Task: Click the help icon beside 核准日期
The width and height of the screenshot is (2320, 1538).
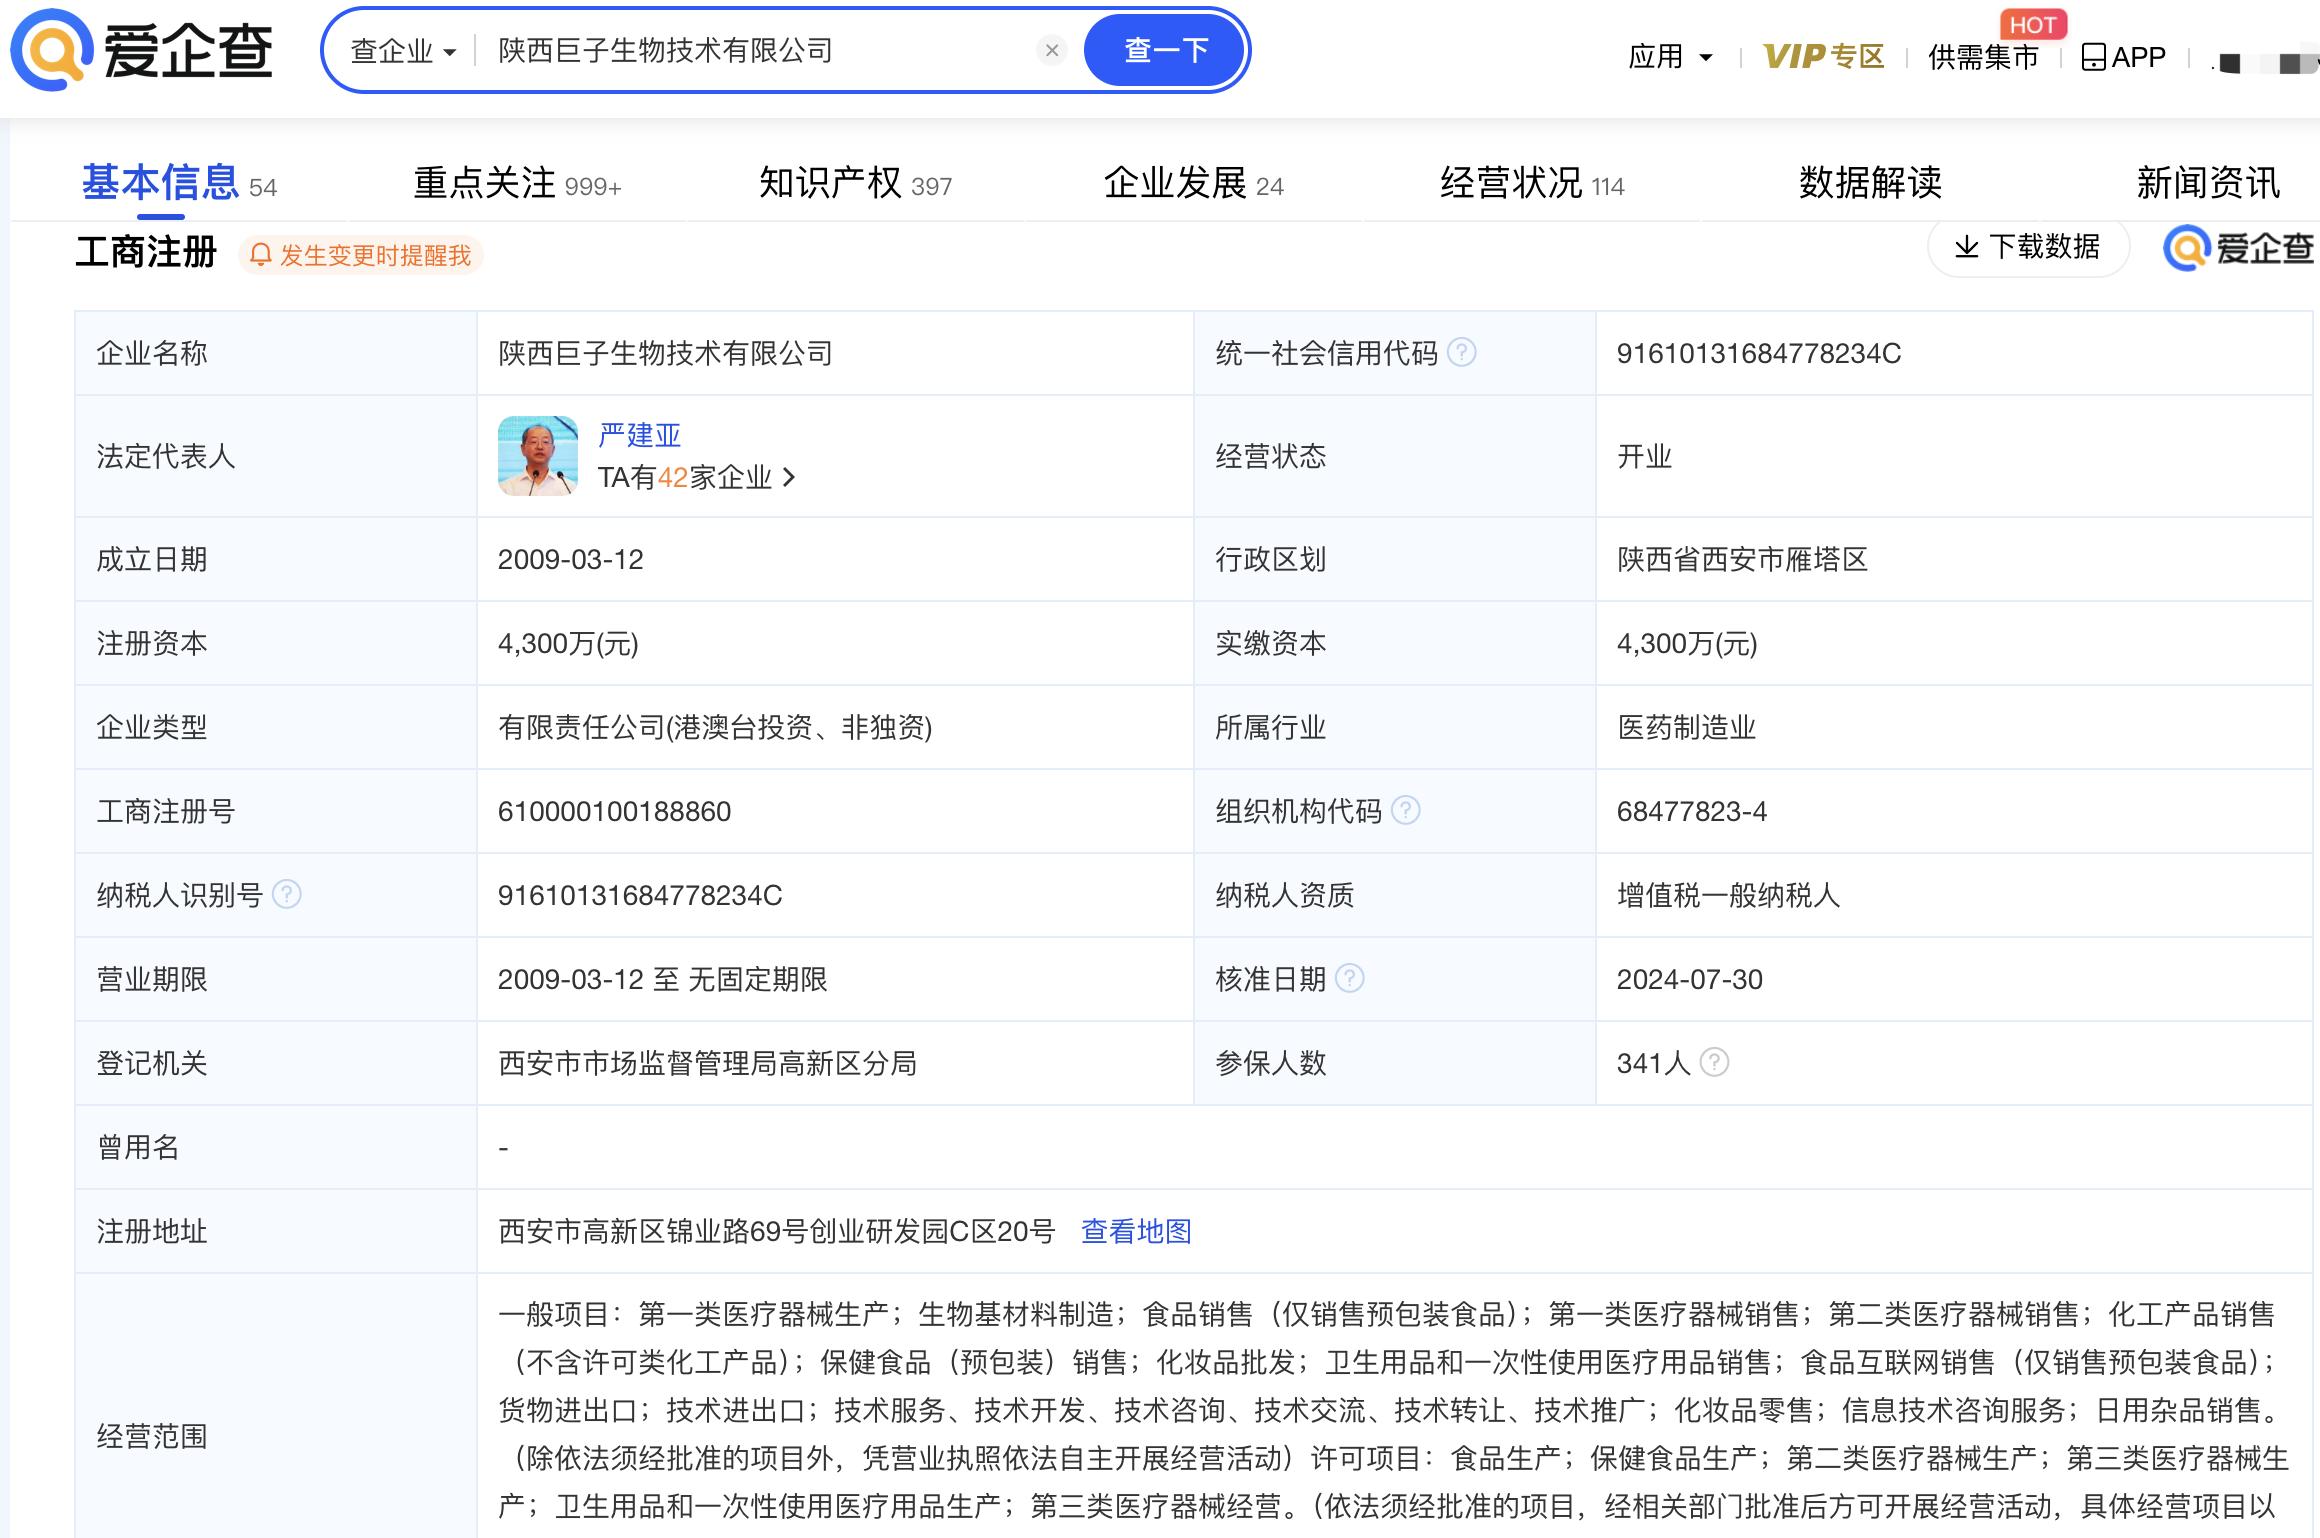Action: click(x=1350, y=978)
